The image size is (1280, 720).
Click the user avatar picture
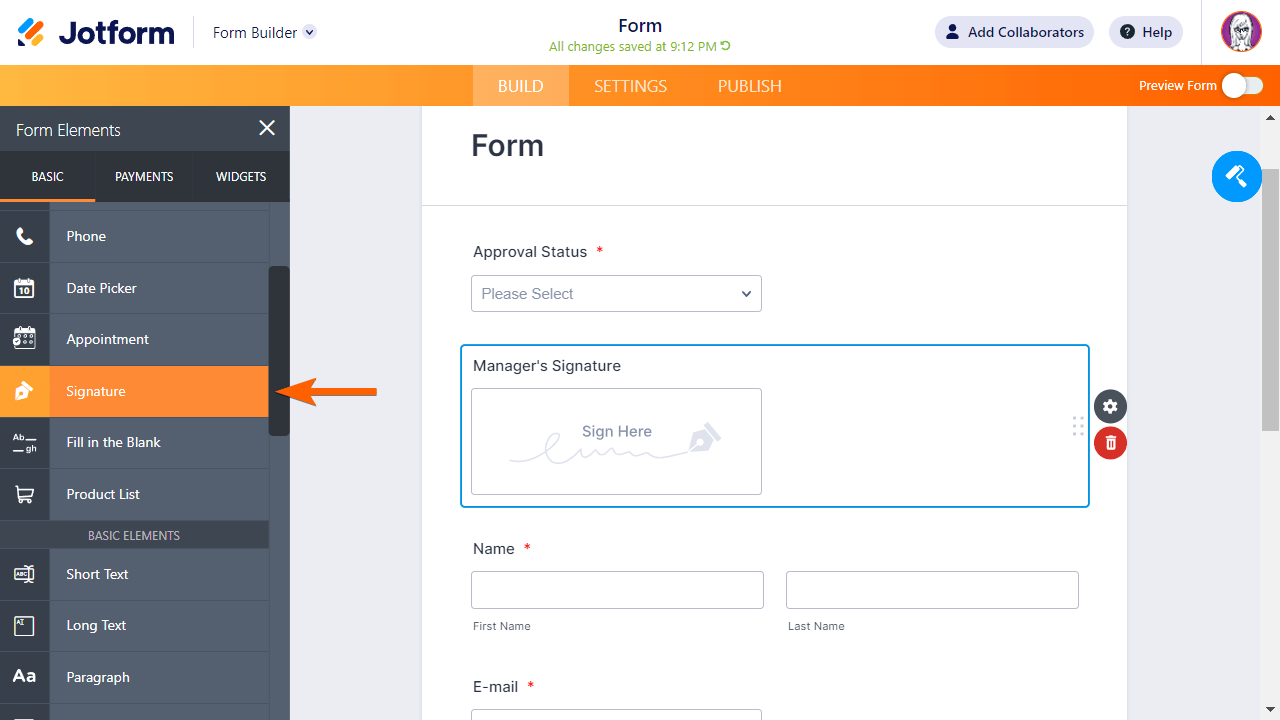pyautogui.click(x=1241, y=32)
